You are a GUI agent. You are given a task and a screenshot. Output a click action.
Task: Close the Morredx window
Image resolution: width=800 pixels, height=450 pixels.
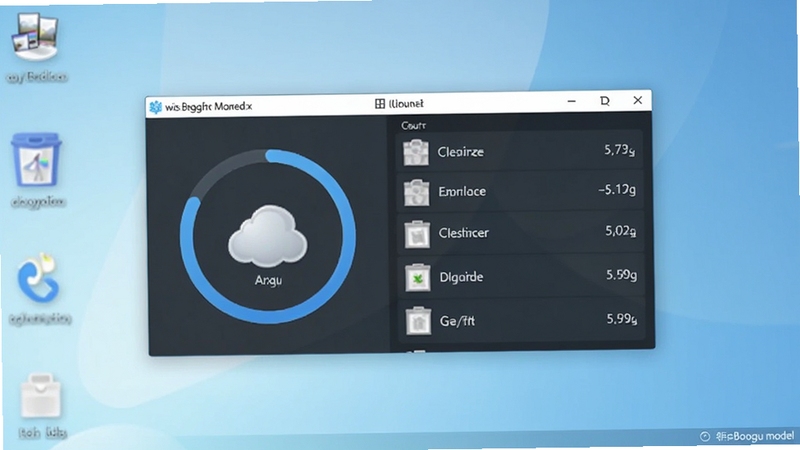coord(638,101)
